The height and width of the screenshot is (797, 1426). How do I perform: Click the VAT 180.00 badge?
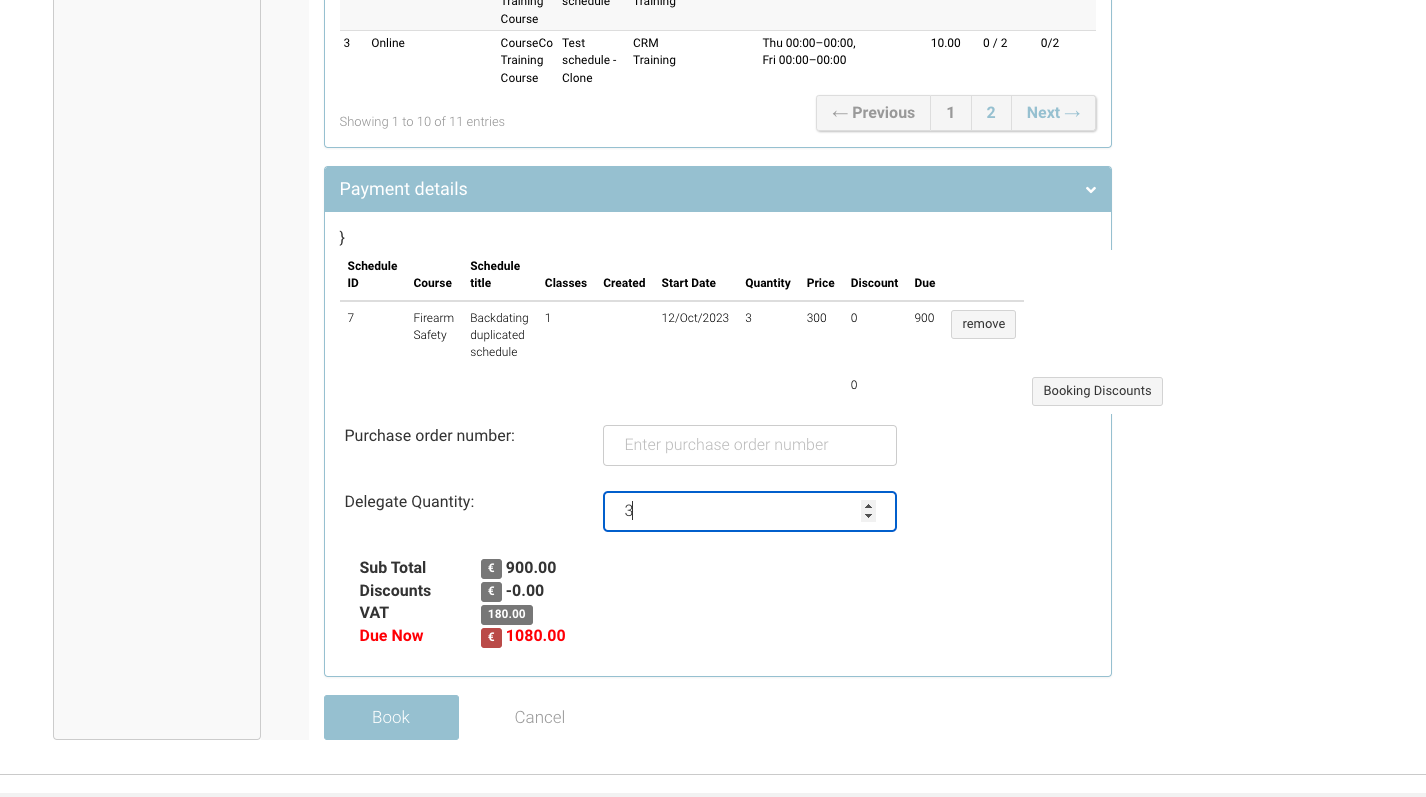(x=506, y=614)
